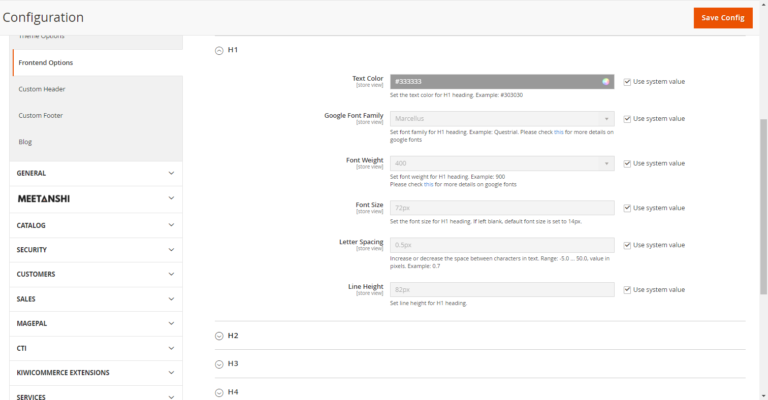The width and height of the screenshot is (768, 400).
Task: Toggle Use system value for Font Weight
Action: 627,163
